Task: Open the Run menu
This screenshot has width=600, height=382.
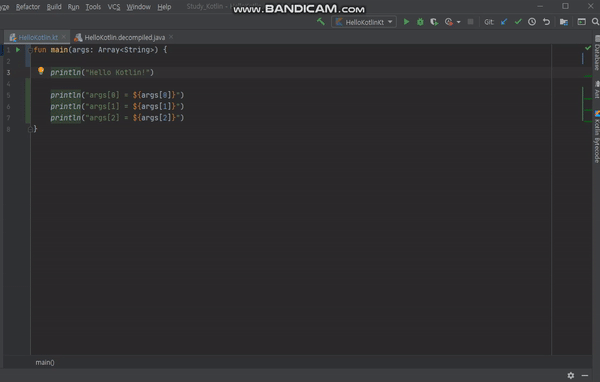Action: (73, 7)
